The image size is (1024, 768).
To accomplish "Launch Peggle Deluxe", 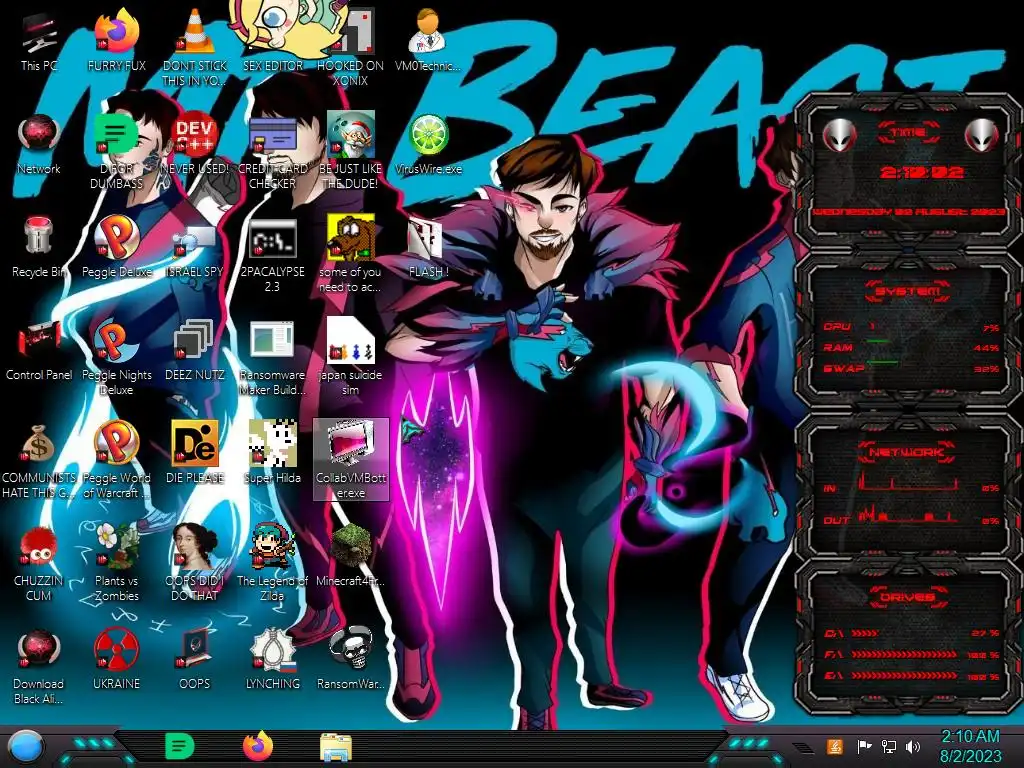I will point(116,247).
